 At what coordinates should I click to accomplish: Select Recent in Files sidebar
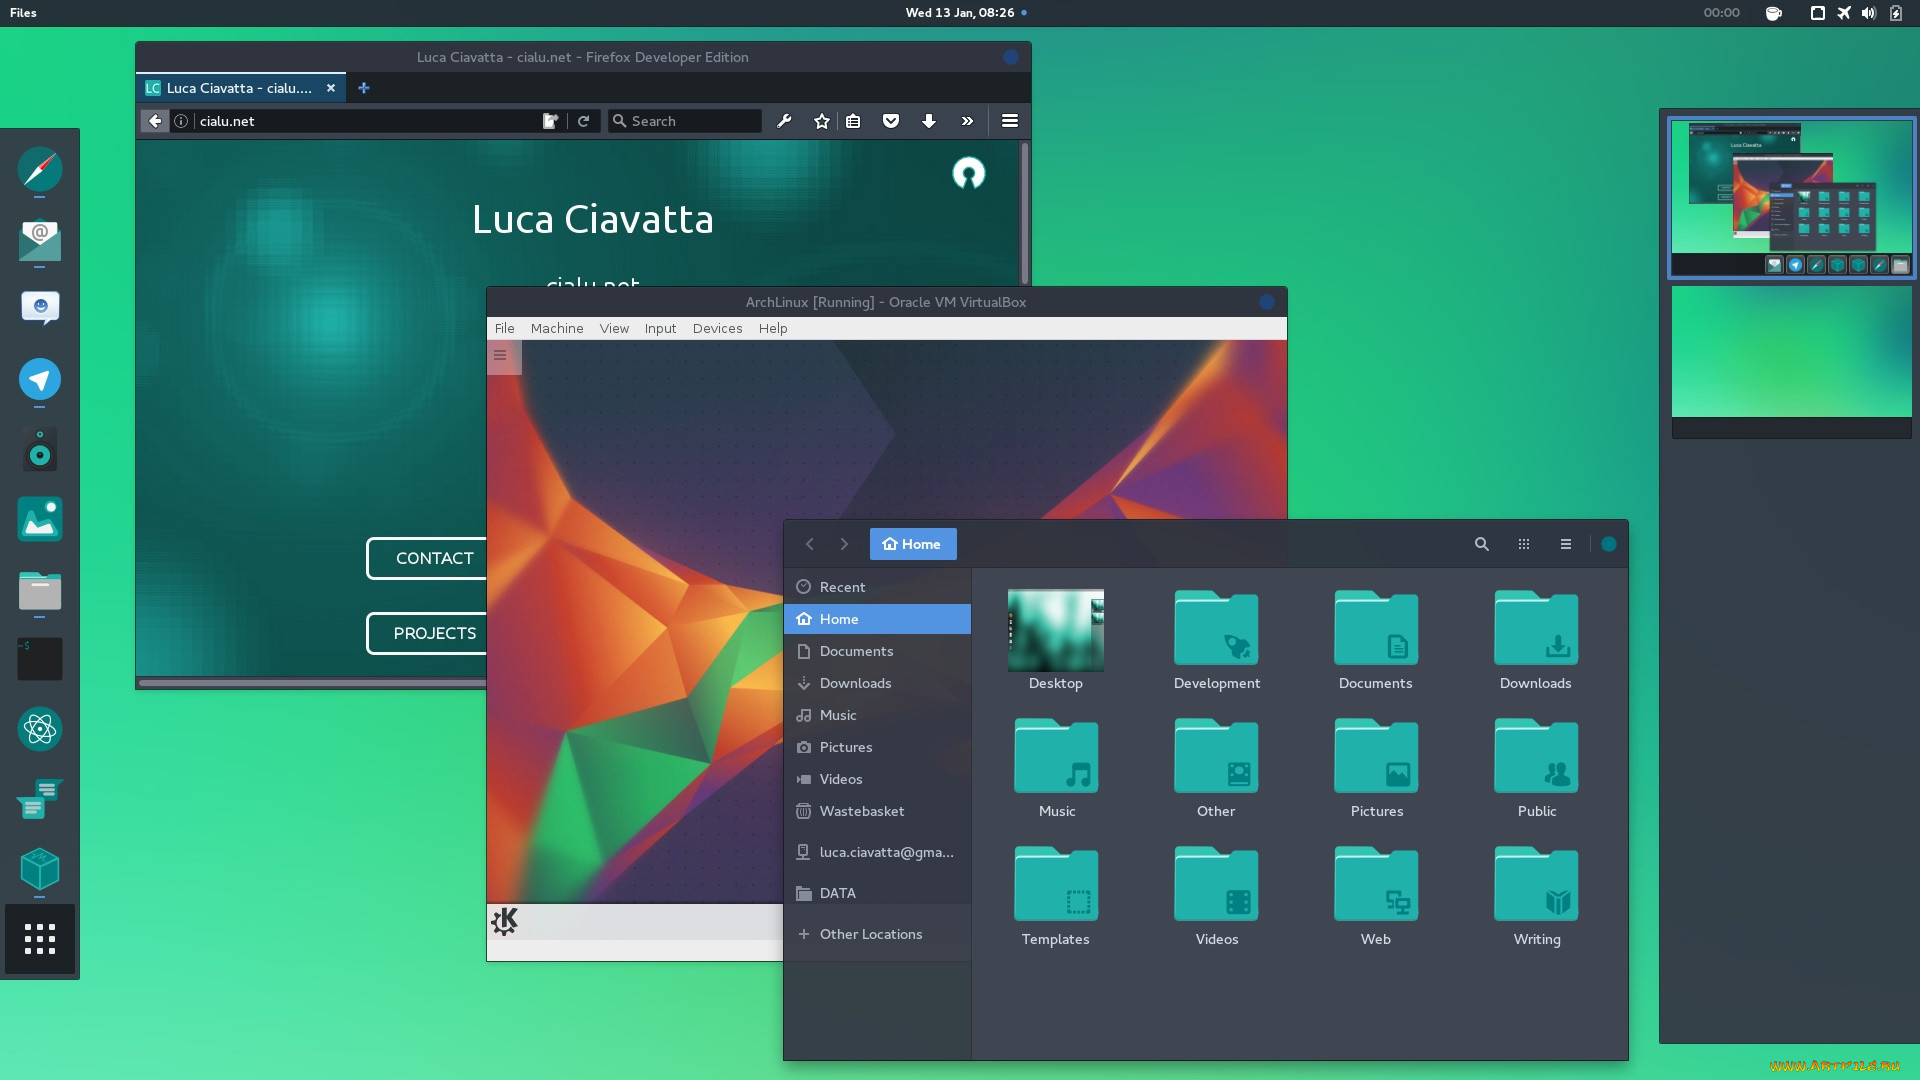tap(877, 587)
